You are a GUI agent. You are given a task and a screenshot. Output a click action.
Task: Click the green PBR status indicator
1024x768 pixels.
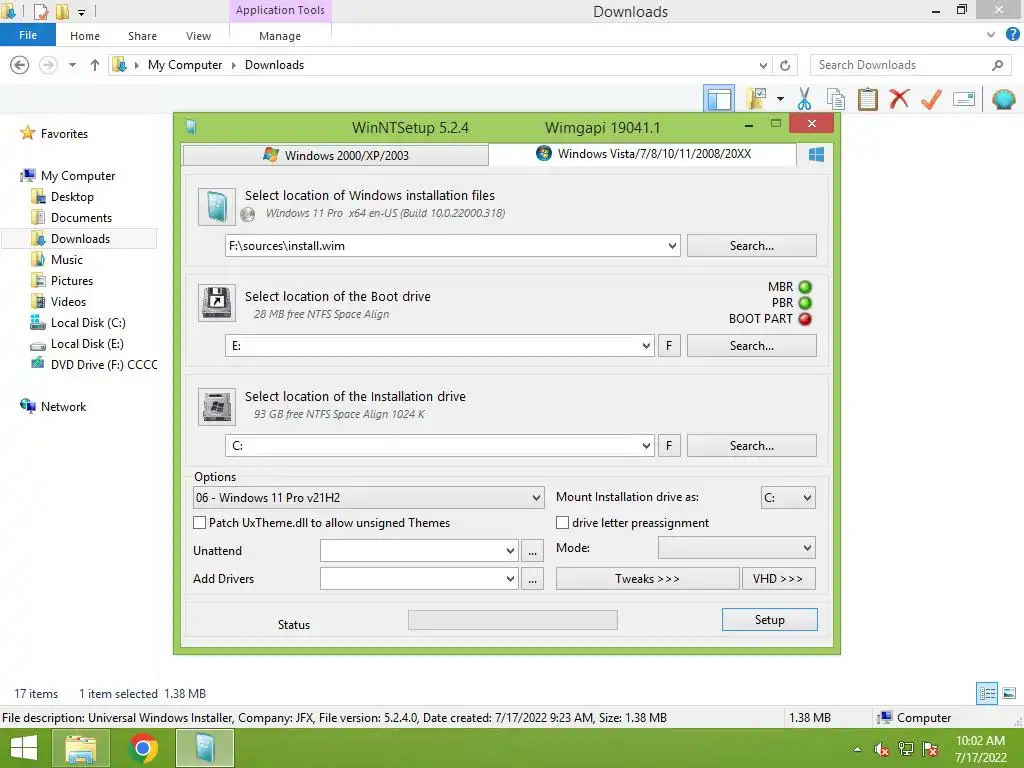805,303
